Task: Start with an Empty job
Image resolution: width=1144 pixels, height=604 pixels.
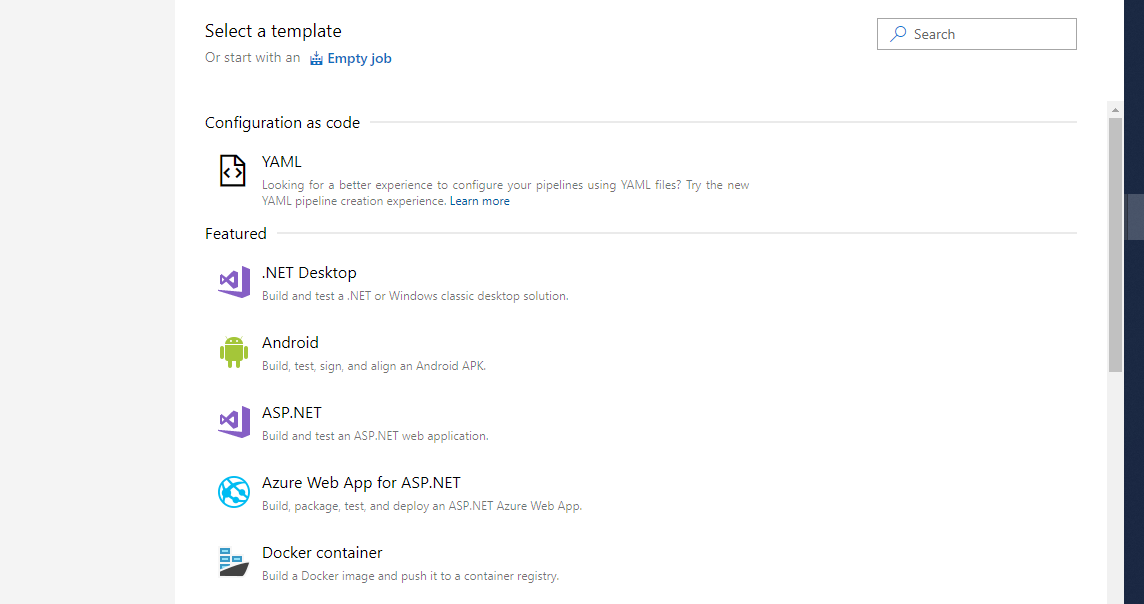Action: (x=359, y=58)
